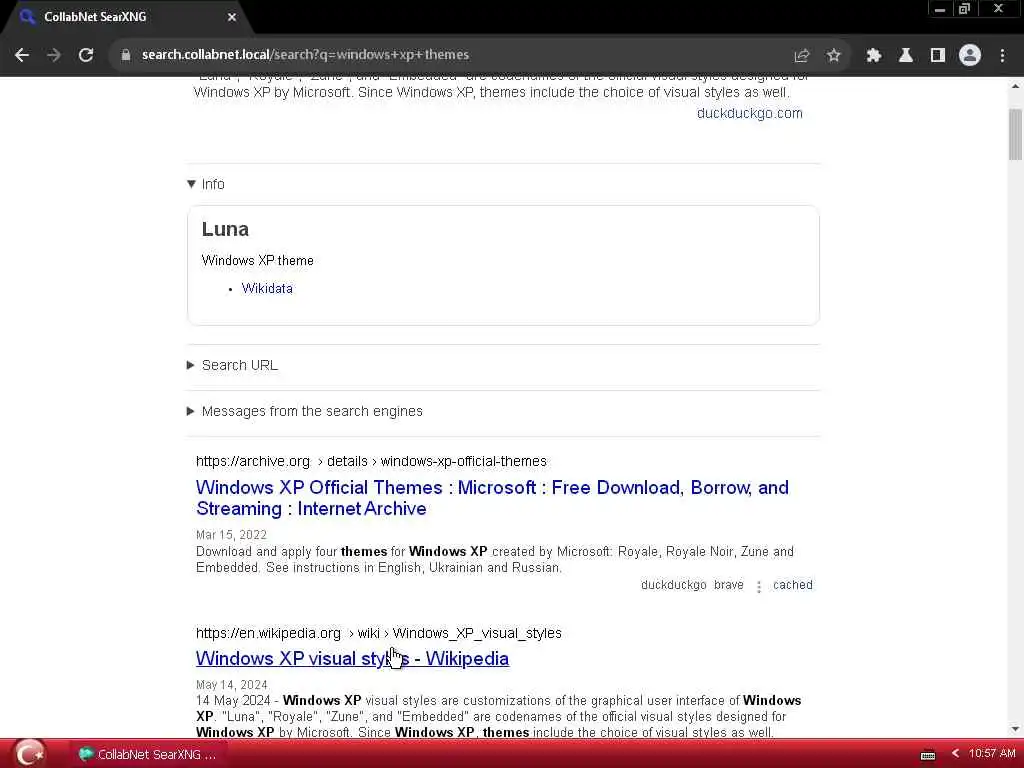This screenshot has width=1024, height=768.
Task: Click the page vertical scrollbar thumb
Action: tap(1015, 134)
